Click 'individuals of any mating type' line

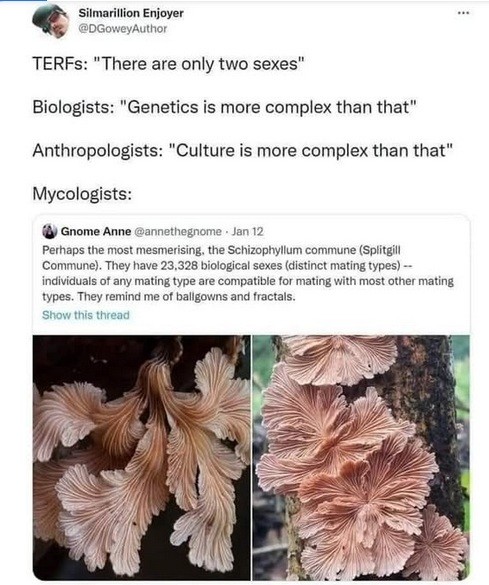(x=248, y=281)
